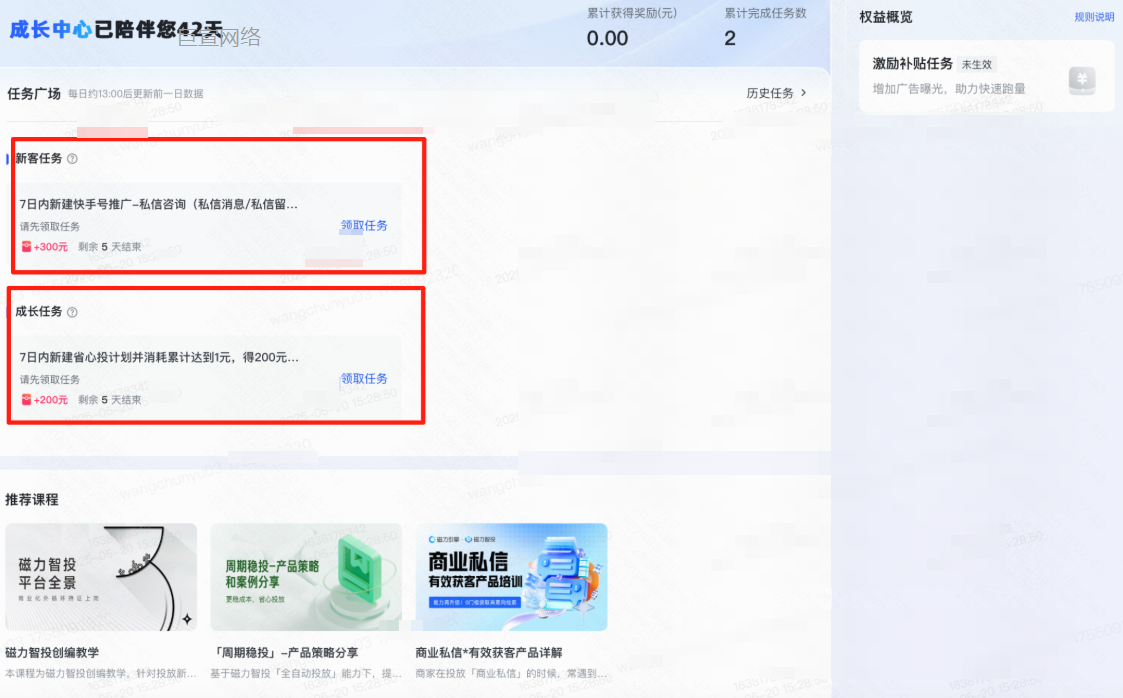Screen dimensions: 1123x698
Task: Claim the 新客任务 via 领取任务
Action: (x=364, y=225)
